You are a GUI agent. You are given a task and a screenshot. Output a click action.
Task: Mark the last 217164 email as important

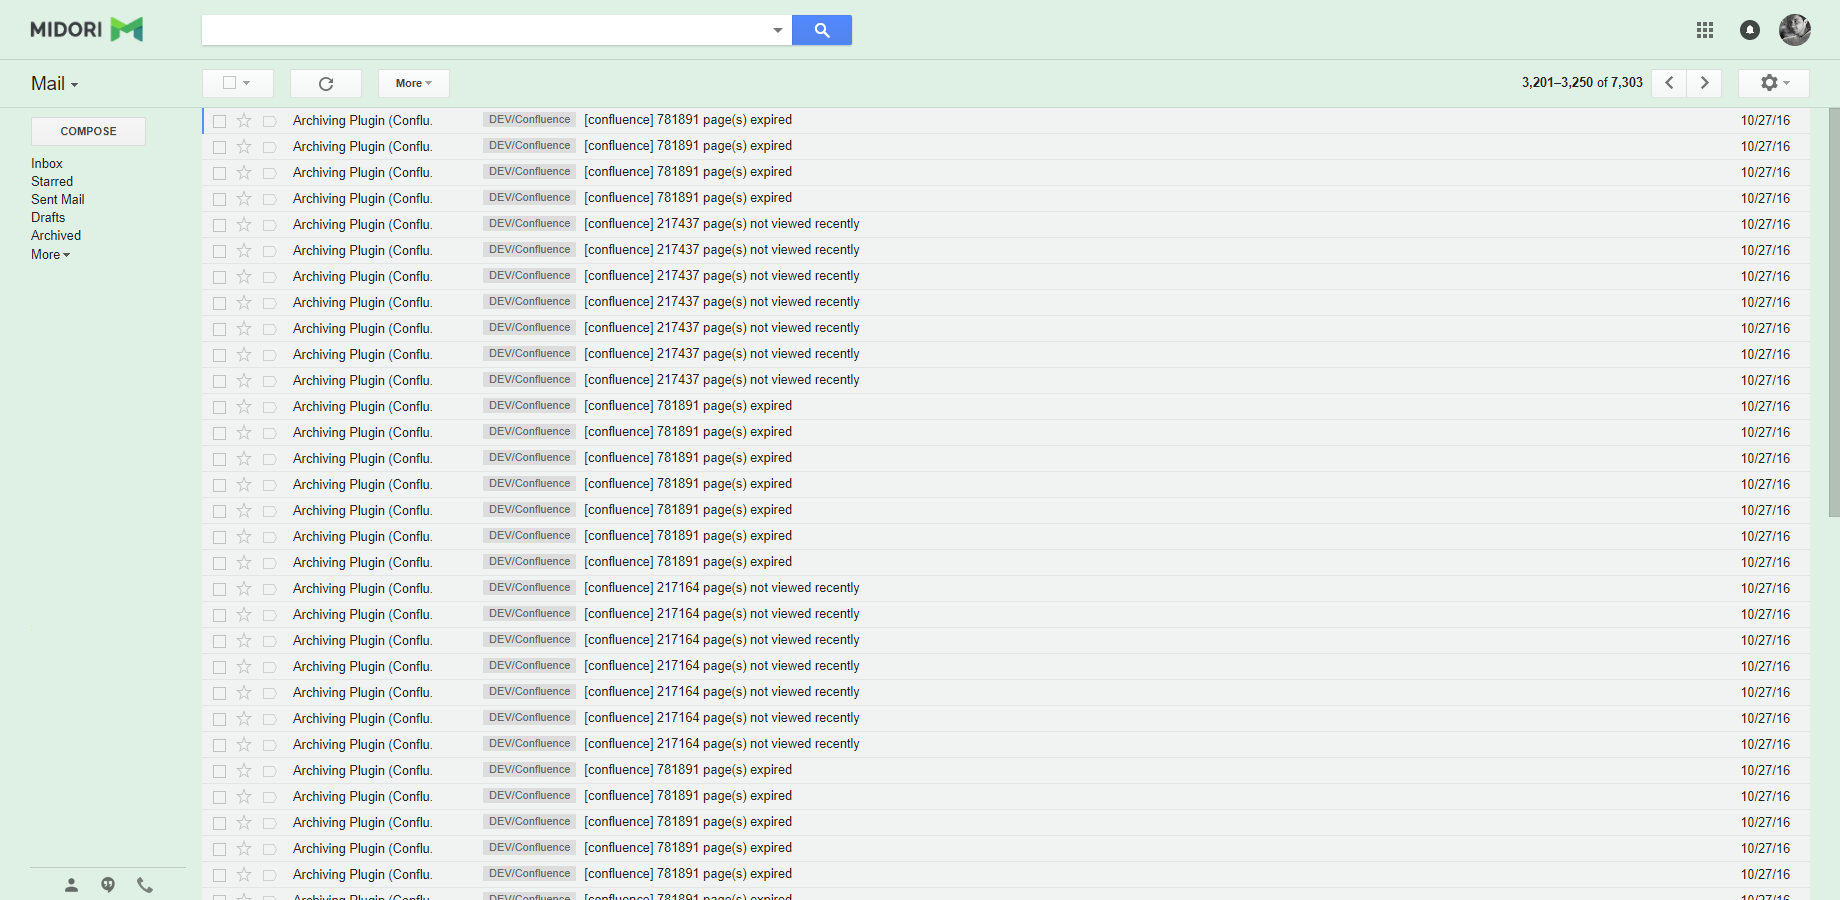click(x=269, y=745)
